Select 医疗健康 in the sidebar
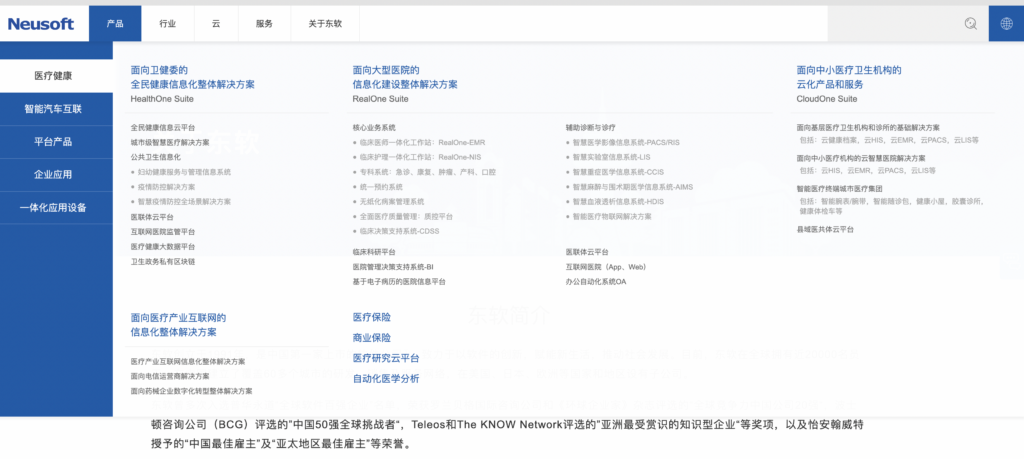This screenshot has height=459, width=1024. [54, 76]
